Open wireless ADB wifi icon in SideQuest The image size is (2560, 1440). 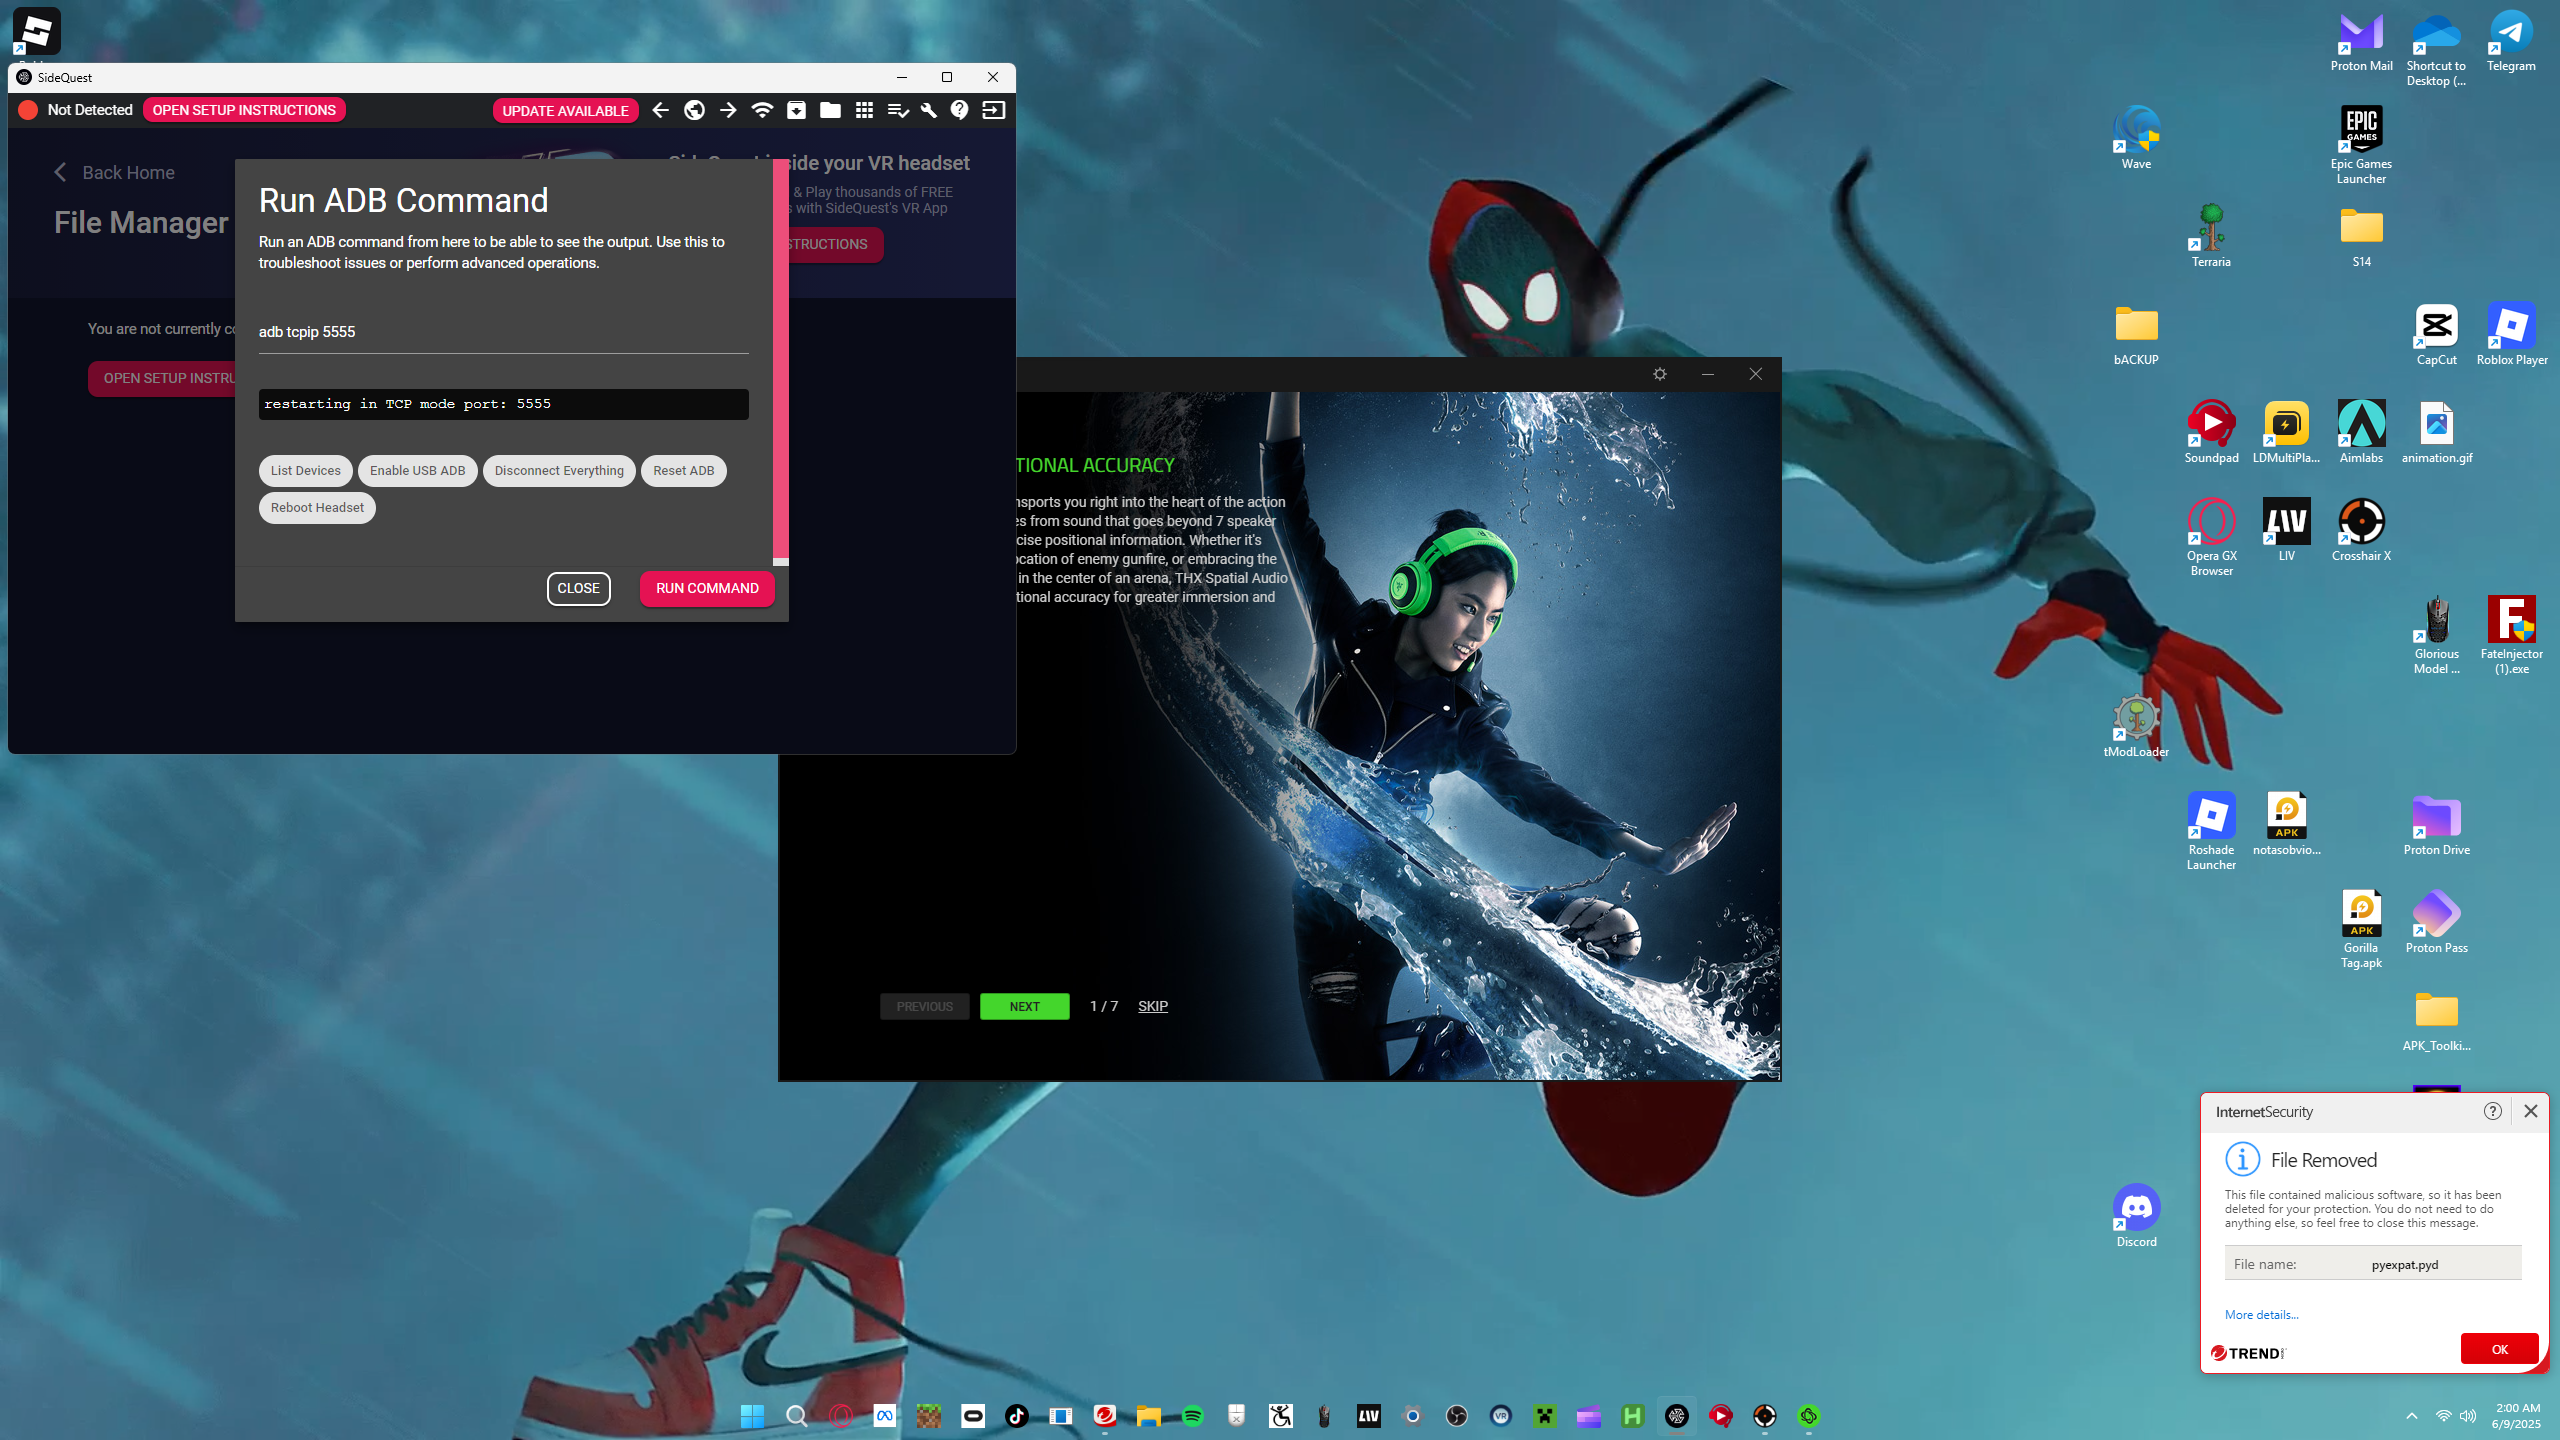click(x=762, y=110)
